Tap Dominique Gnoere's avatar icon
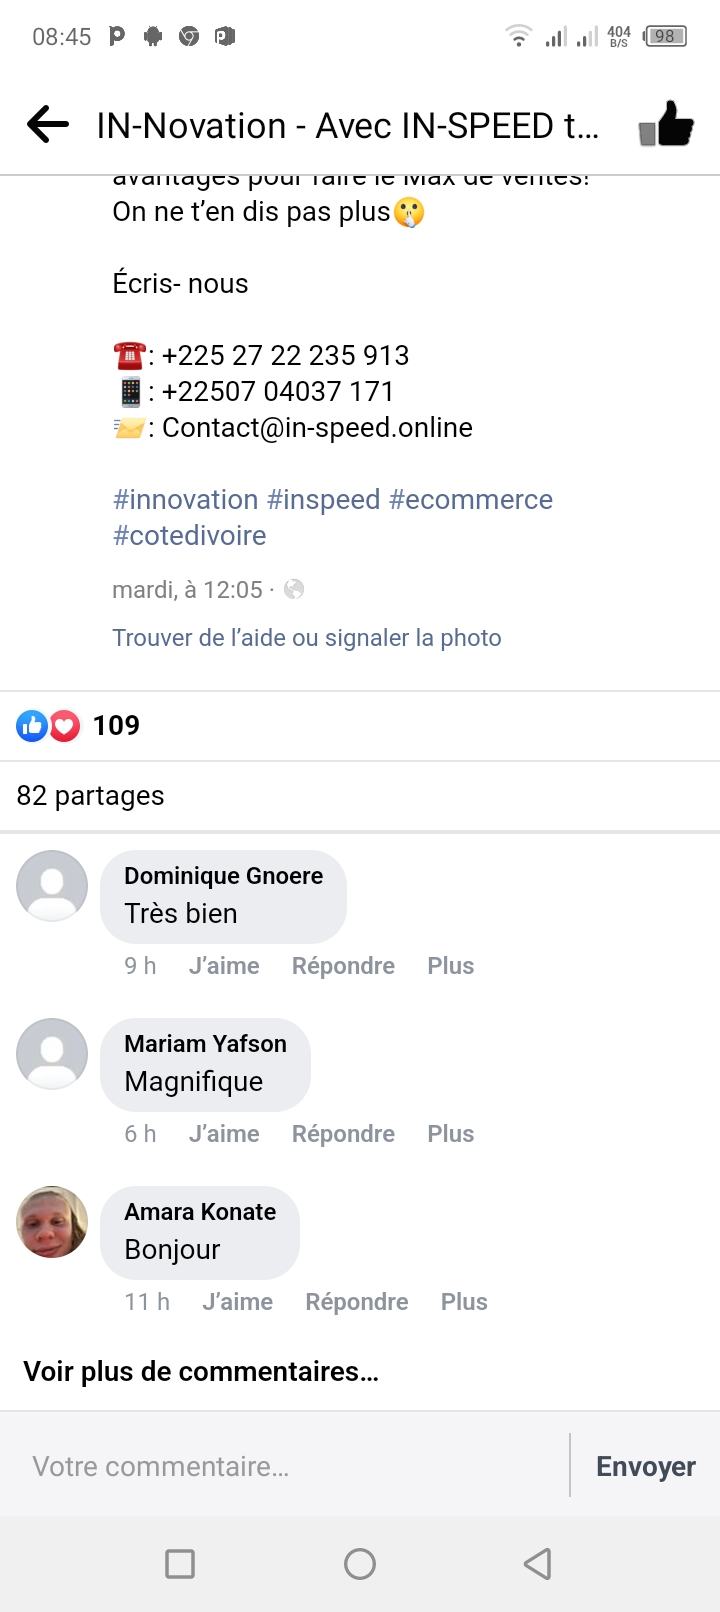The image size is (720, 1612). click(x=52, y=886)
